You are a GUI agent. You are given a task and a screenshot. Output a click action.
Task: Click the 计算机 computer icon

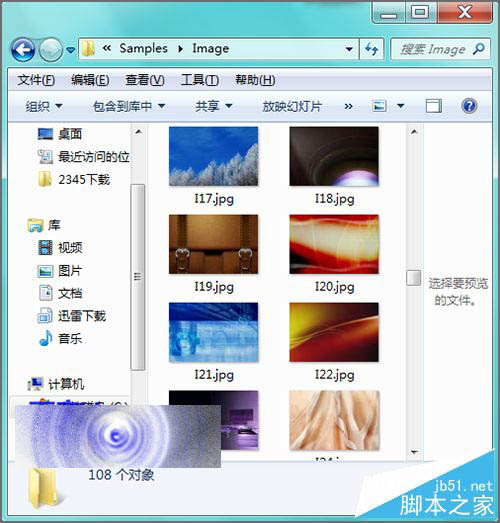pos(35,384)
